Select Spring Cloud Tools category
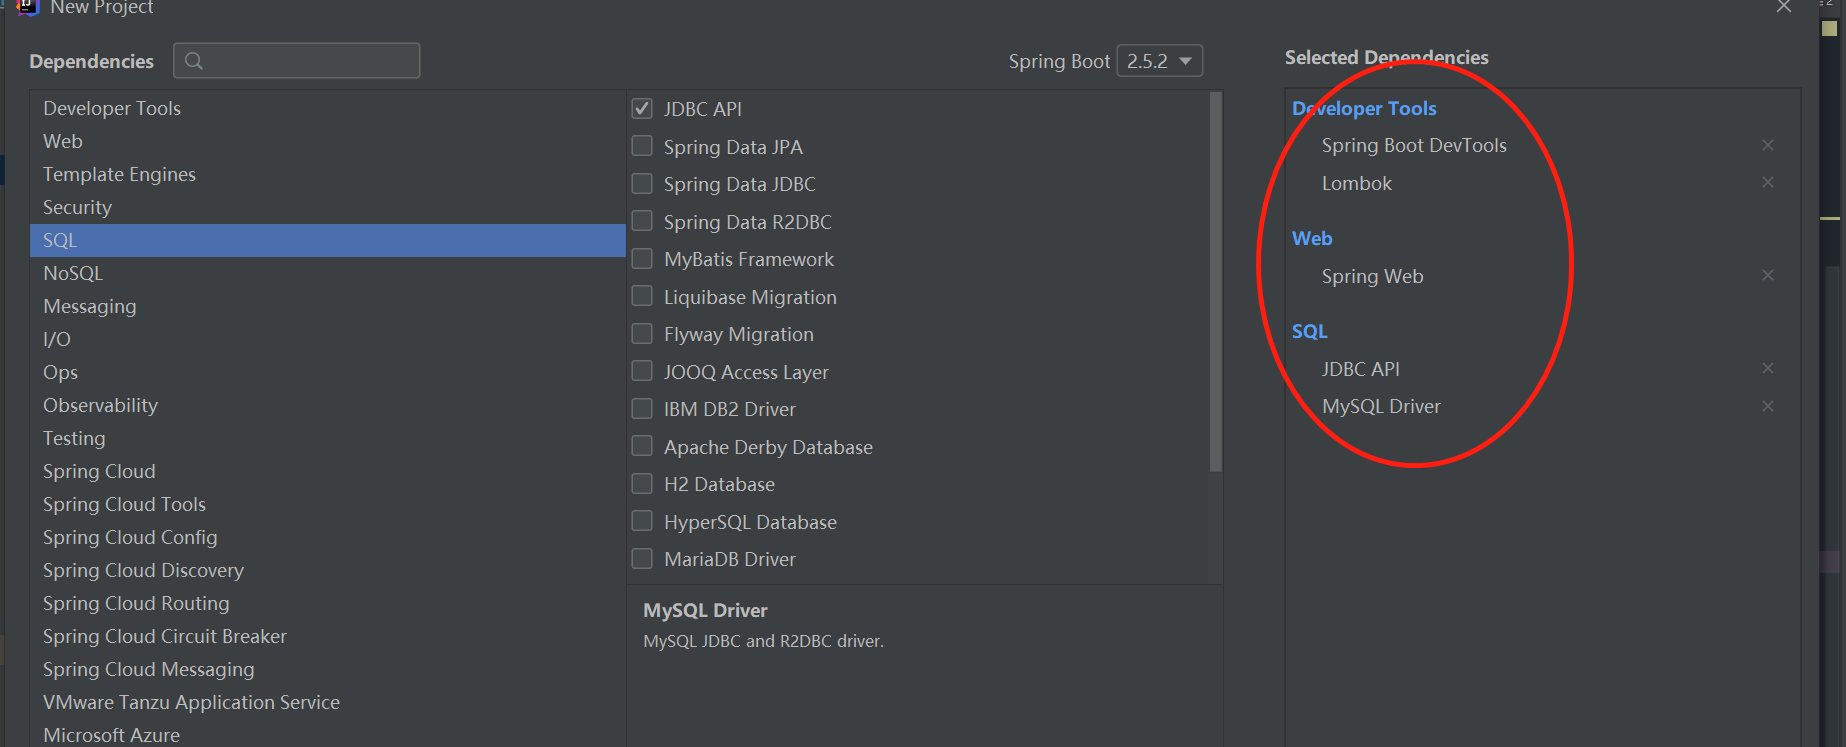Viewport: 1846px width, 747px height. (x=328, y=504)
